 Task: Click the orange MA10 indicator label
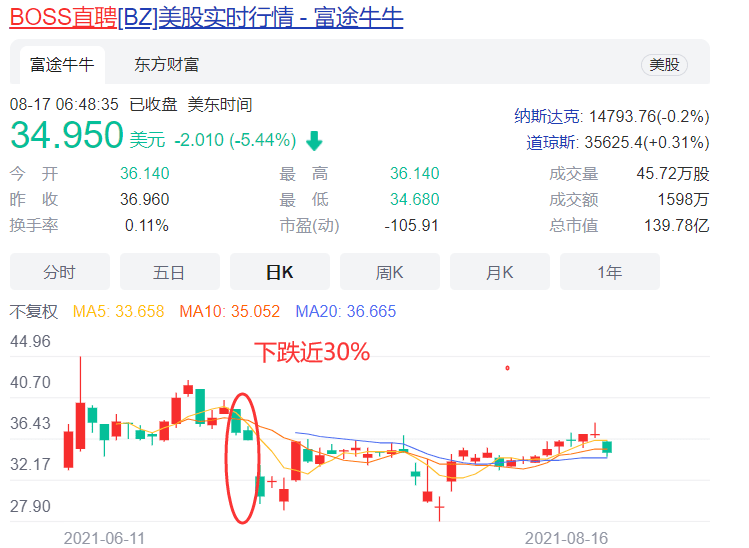pos(229,311)
